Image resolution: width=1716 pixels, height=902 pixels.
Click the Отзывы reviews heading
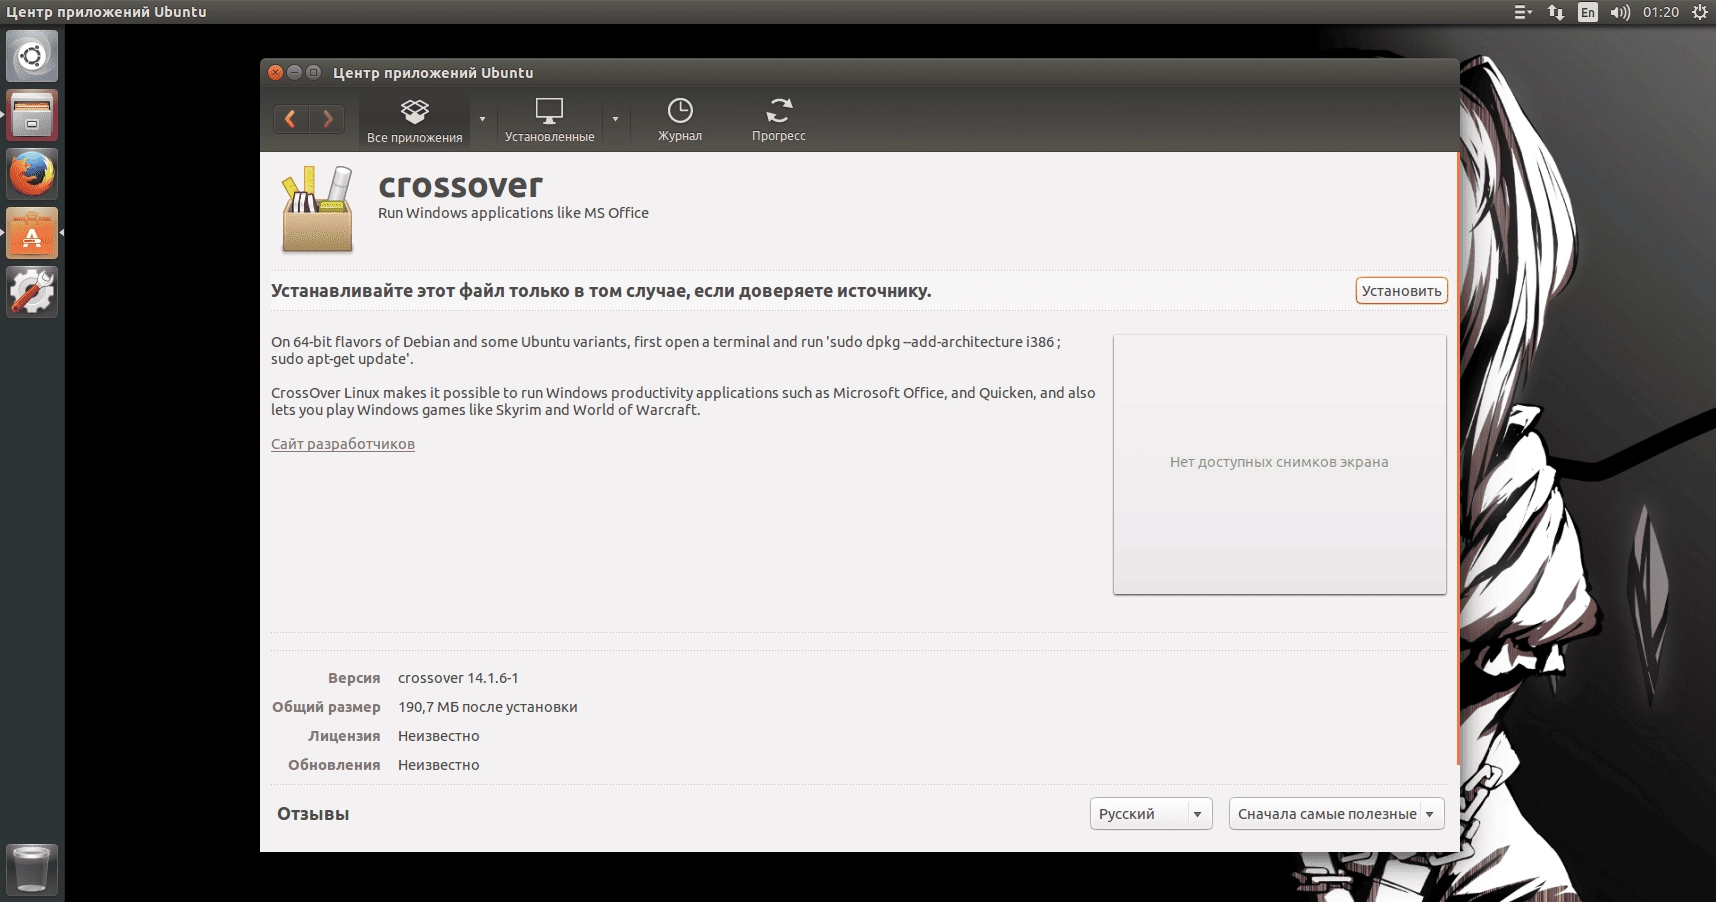(x=313, y=814)
